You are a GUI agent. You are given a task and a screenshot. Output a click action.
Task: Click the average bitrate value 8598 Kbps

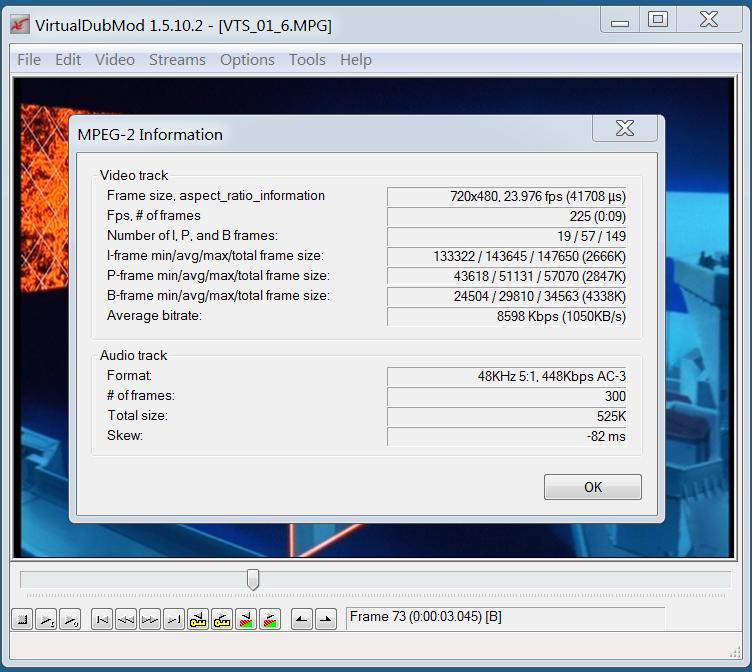tap(506, 317)
